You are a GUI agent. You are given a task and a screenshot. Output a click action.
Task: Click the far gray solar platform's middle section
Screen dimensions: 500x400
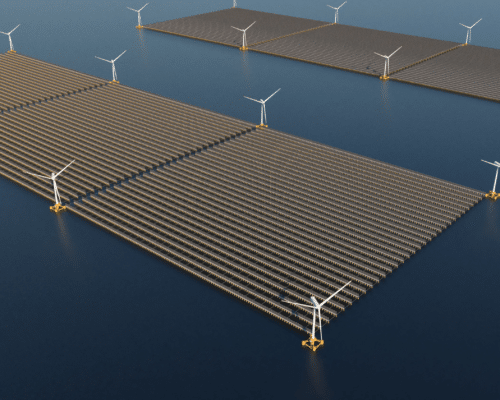point(355,49)
